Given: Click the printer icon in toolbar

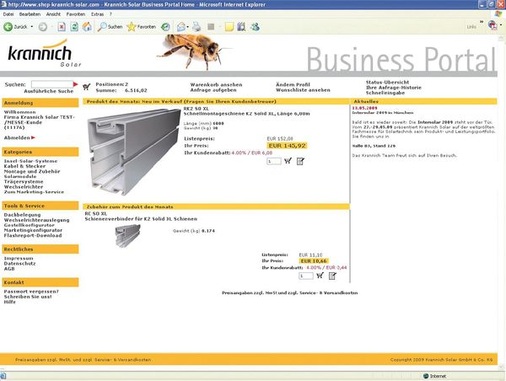Looking at the screenshot, I should pyautogui.click(x=196, y=27).
